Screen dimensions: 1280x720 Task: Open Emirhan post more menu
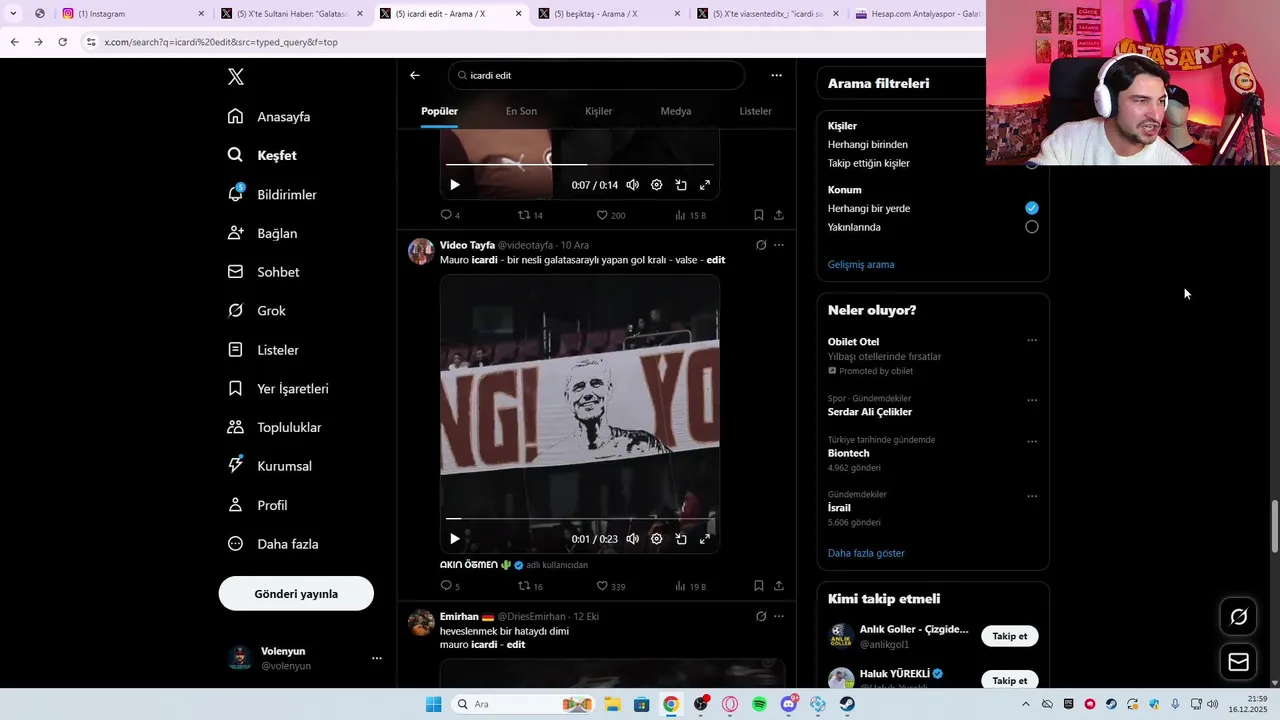[779, 616]
